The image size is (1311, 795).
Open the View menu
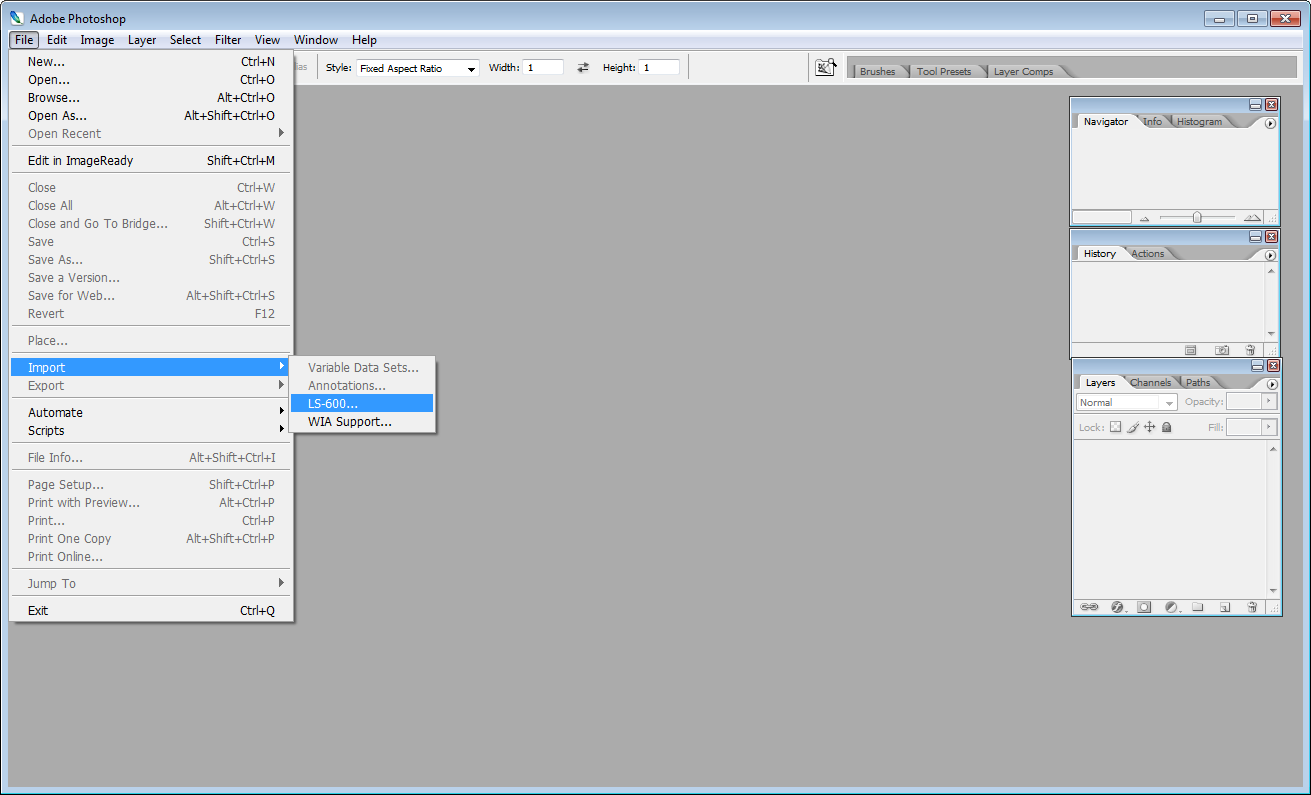(x=267, y=40)
